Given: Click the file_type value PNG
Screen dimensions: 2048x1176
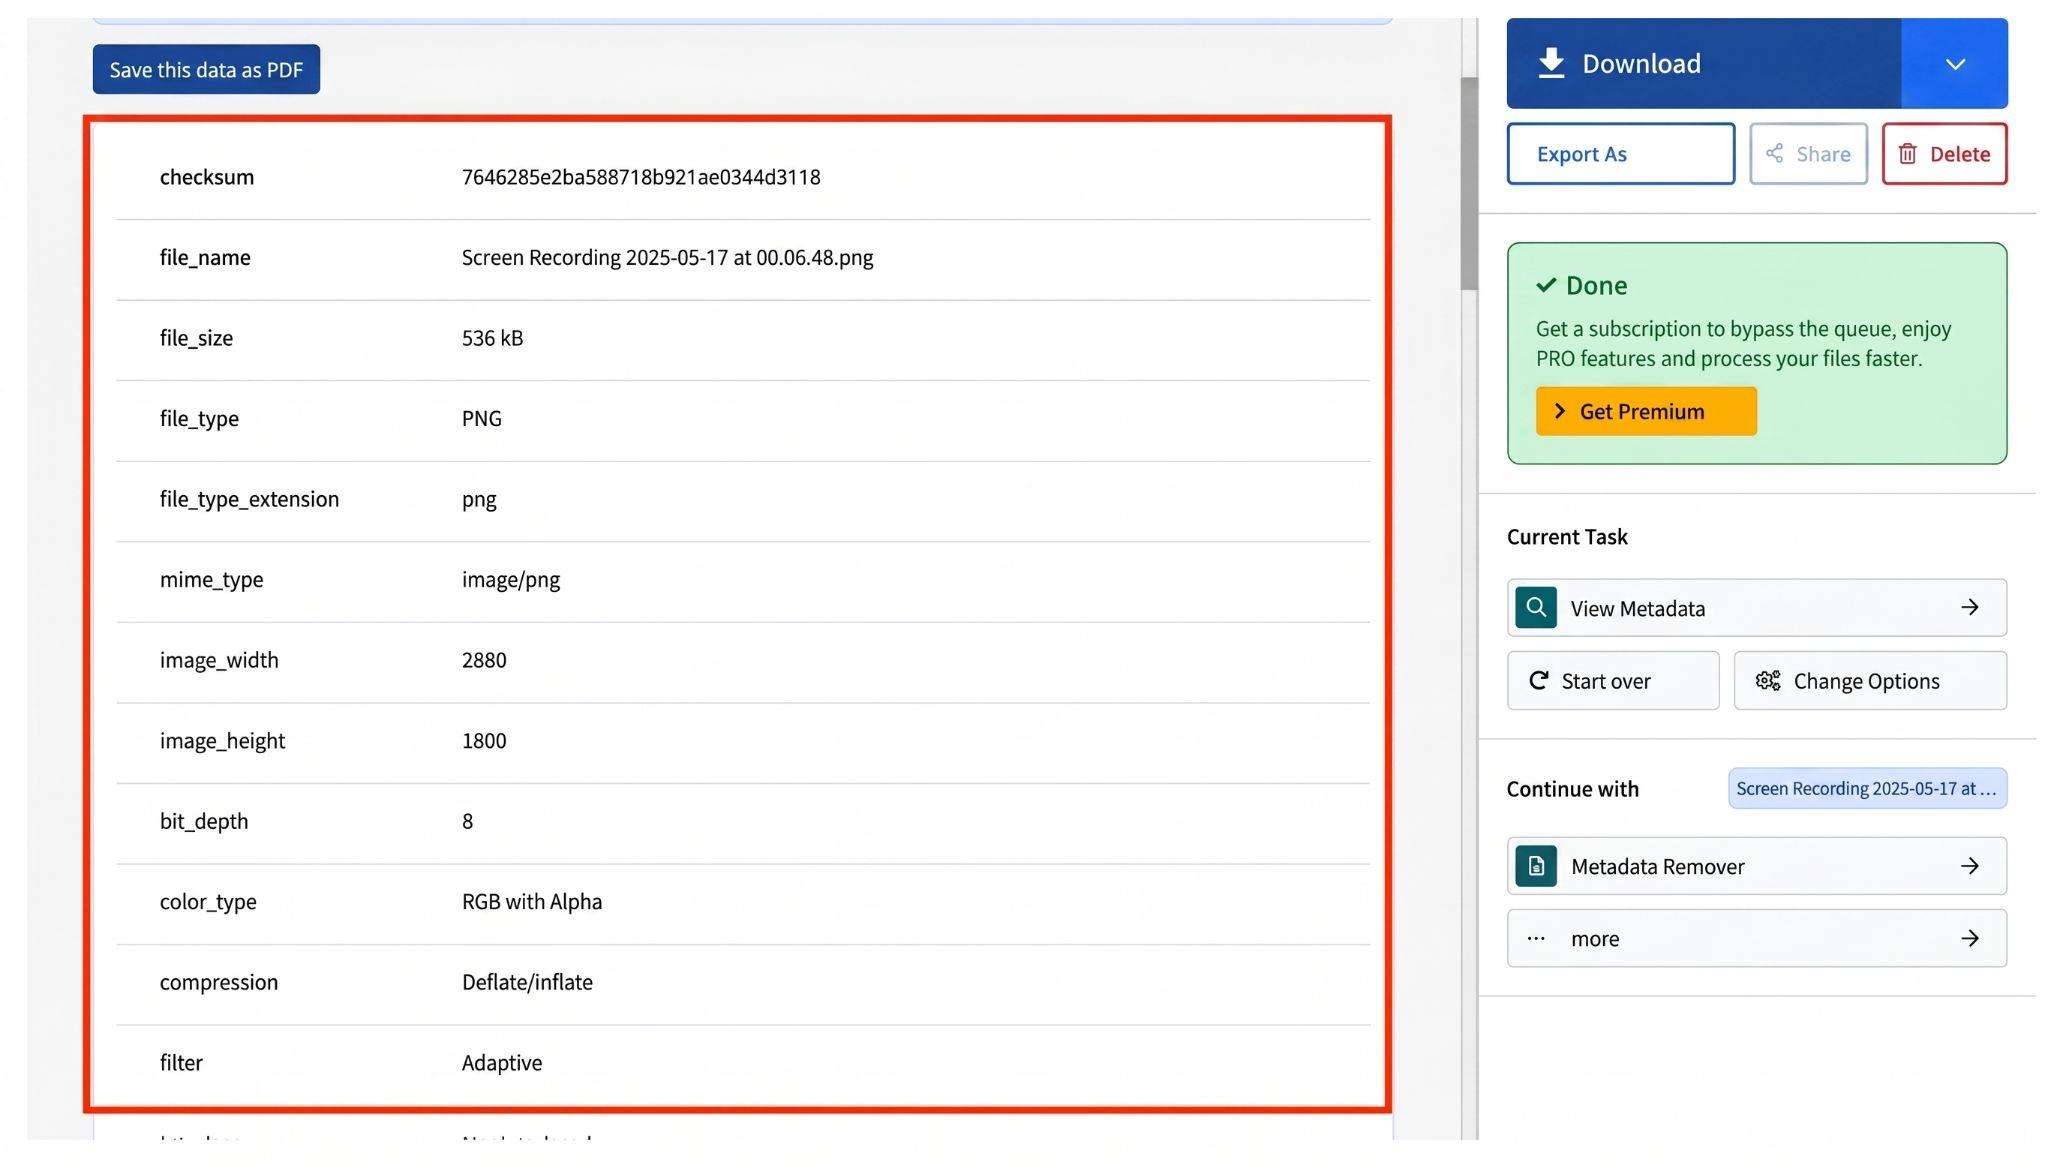Looking at the screenshot, I should click(x=482, y=418).
